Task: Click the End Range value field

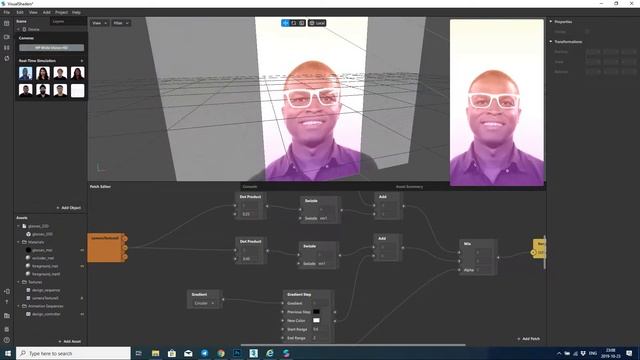Action: (321, 338)
